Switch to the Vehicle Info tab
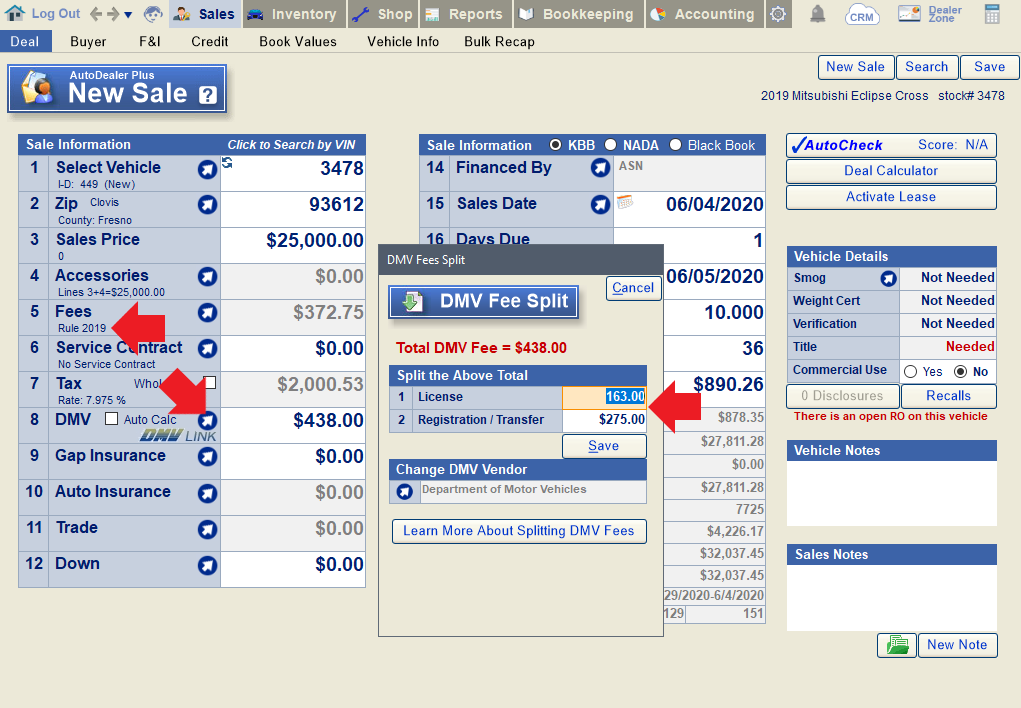 (x=403, y=42)
